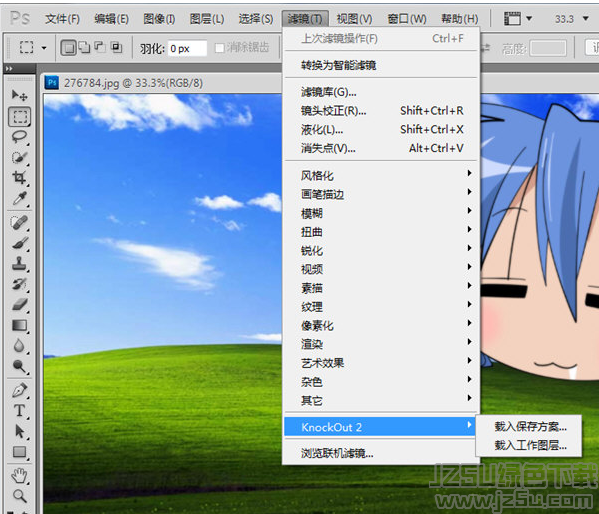Select the Rectangular Marquee tool in toolbox
This screenshot has height=514, width=599.
tap(19, 116)
